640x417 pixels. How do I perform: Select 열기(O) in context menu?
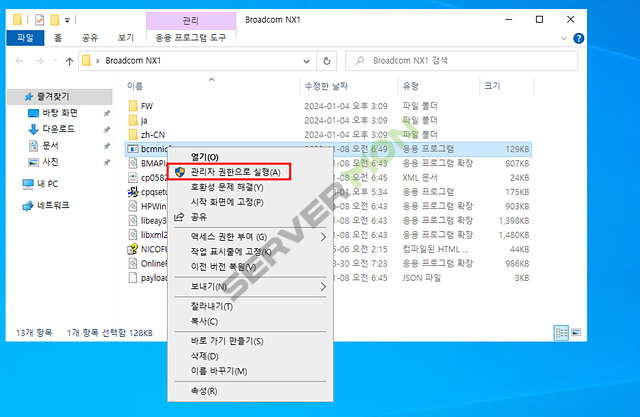coord(204,157)
